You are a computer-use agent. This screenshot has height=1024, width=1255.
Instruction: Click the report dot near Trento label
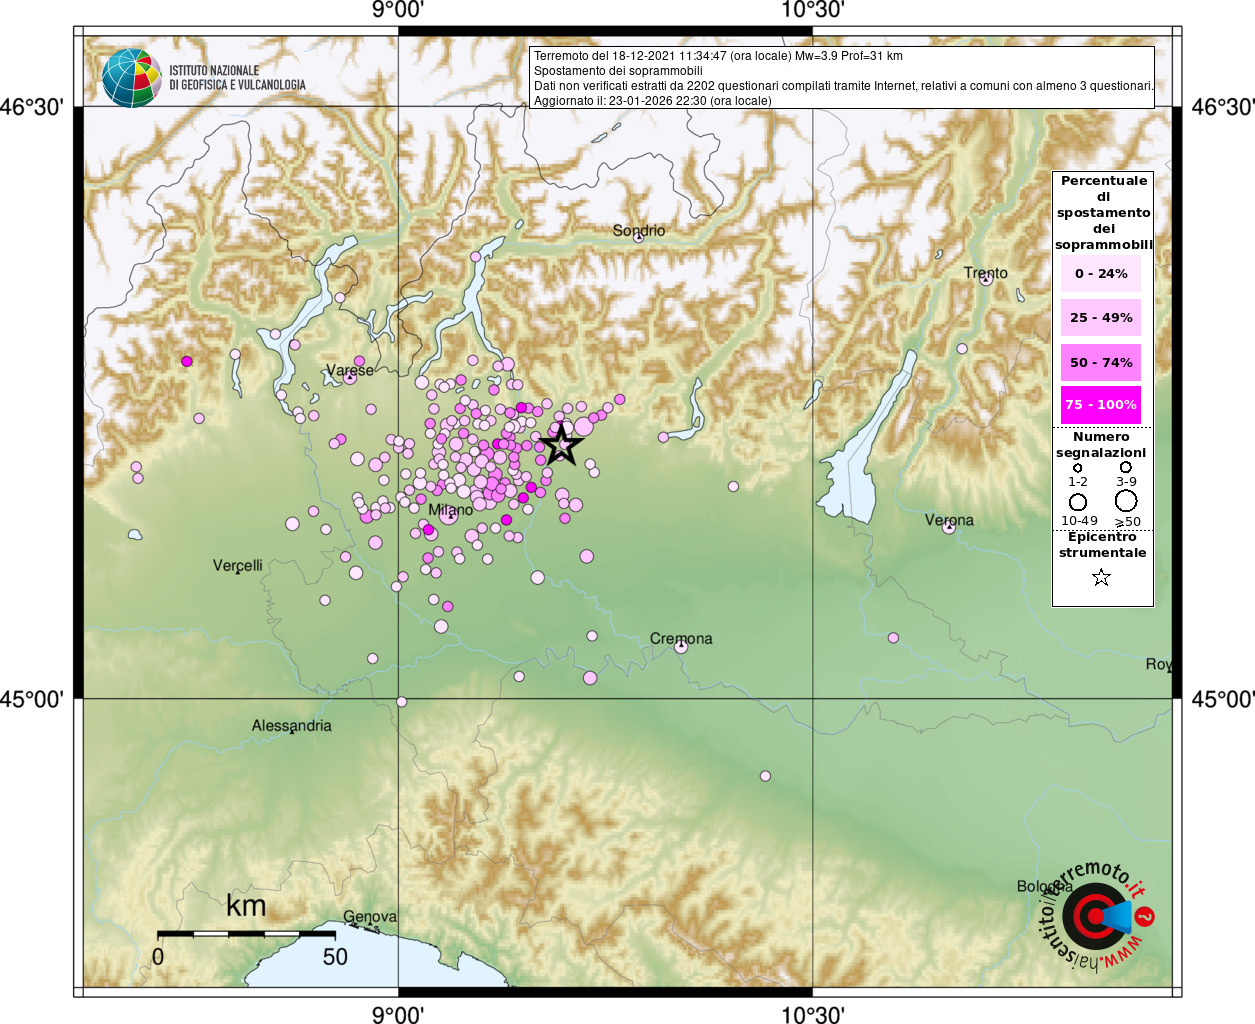click(986, 280)
